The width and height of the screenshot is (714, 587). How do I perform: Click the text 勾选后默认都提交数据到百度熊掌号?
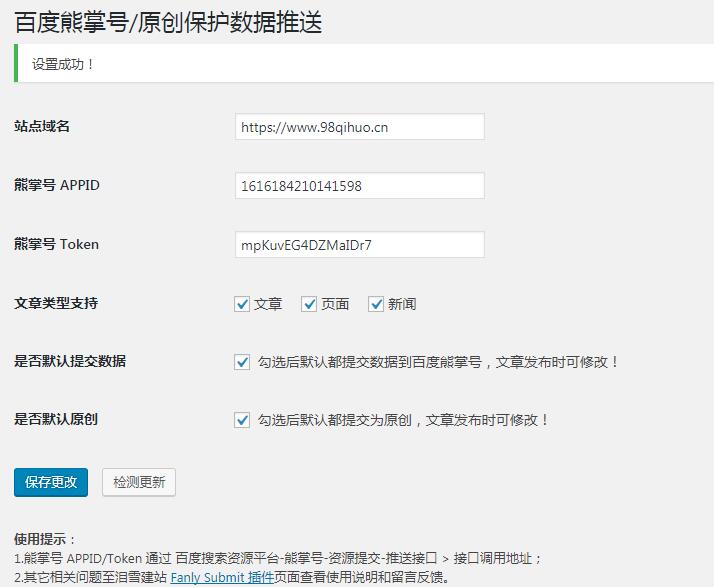370,362
